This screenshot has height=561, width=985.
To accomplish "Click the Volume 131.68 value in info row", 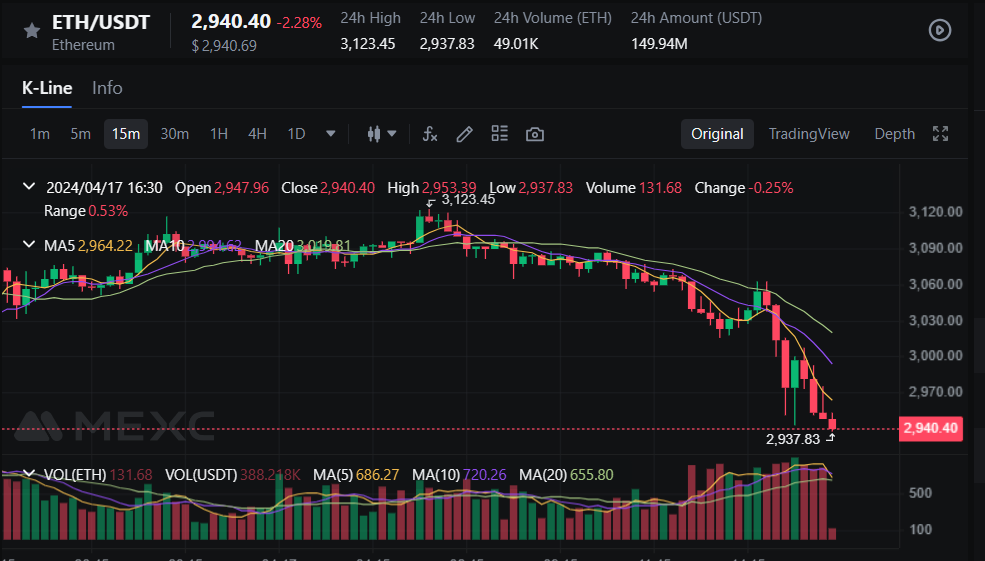I will 660,188.
